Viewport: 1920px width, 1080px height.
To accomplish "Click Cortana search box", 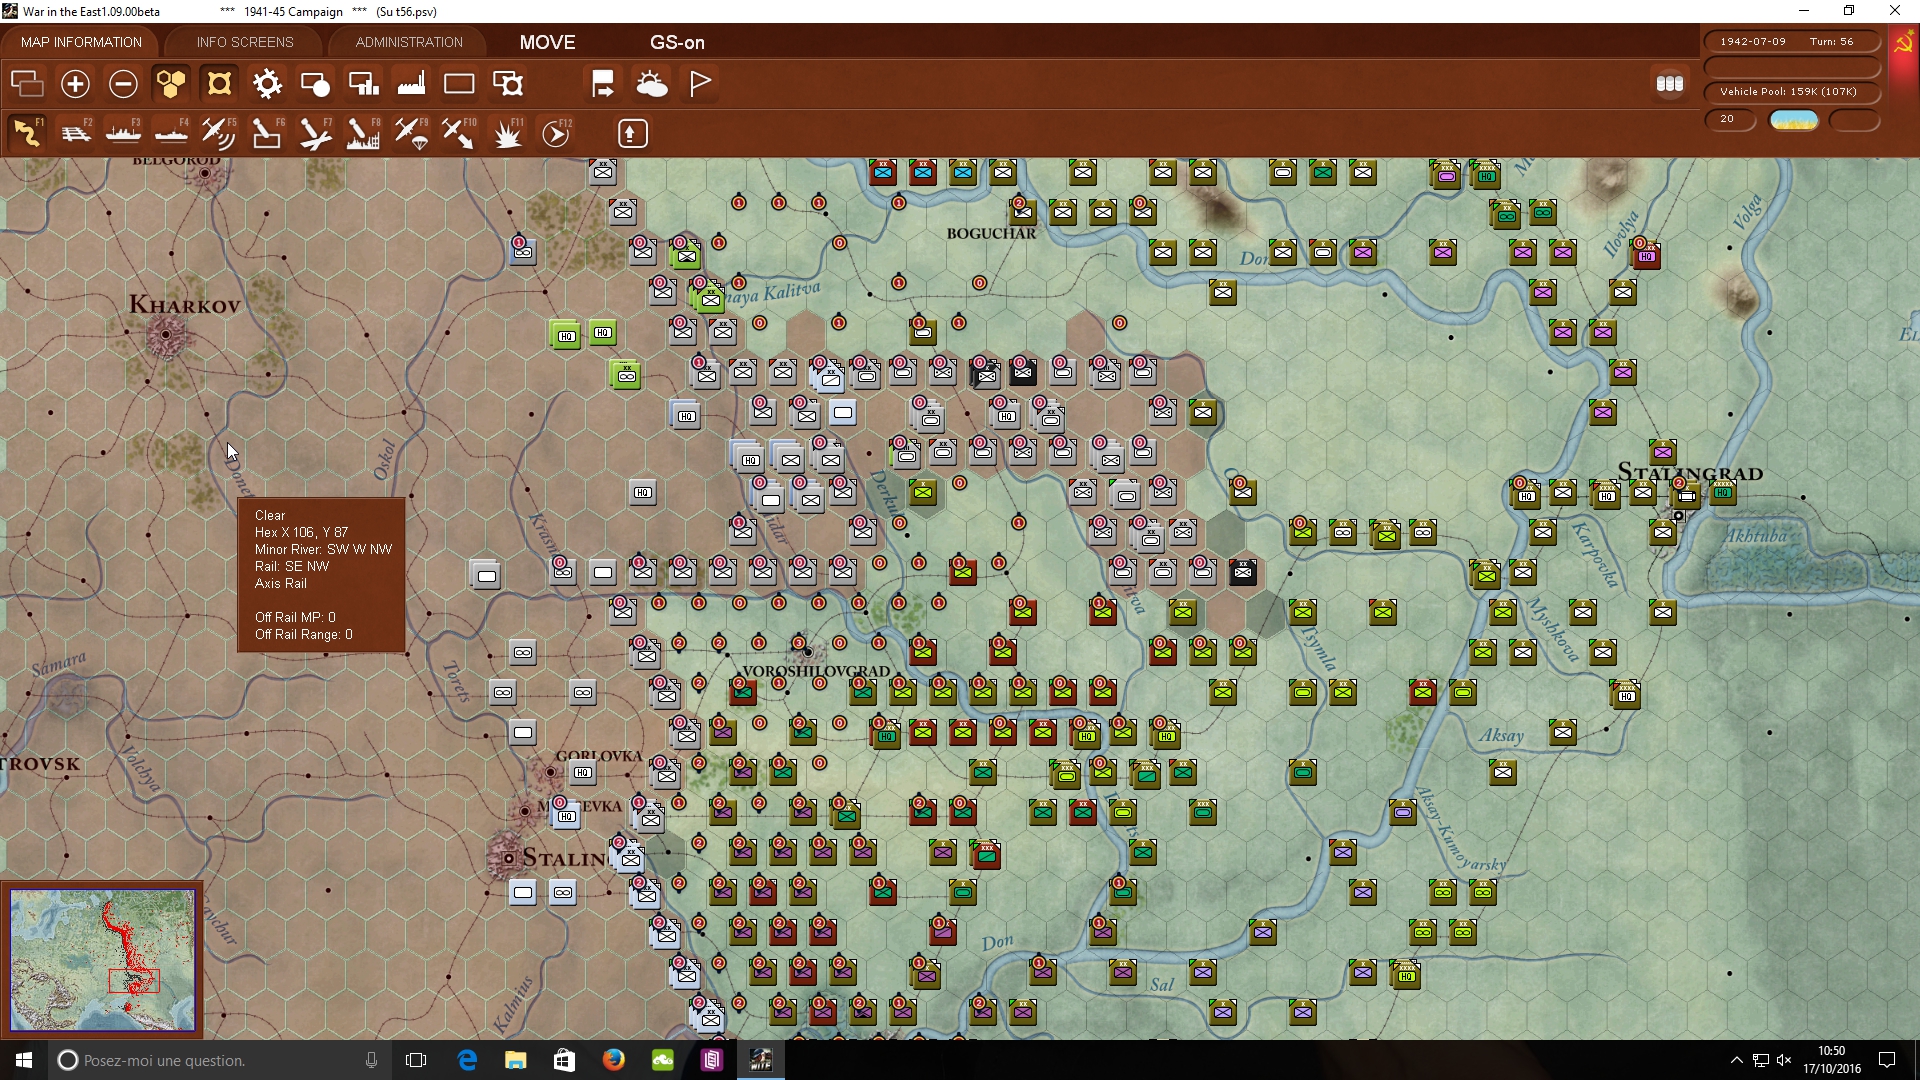I will tap(220, 1060).
